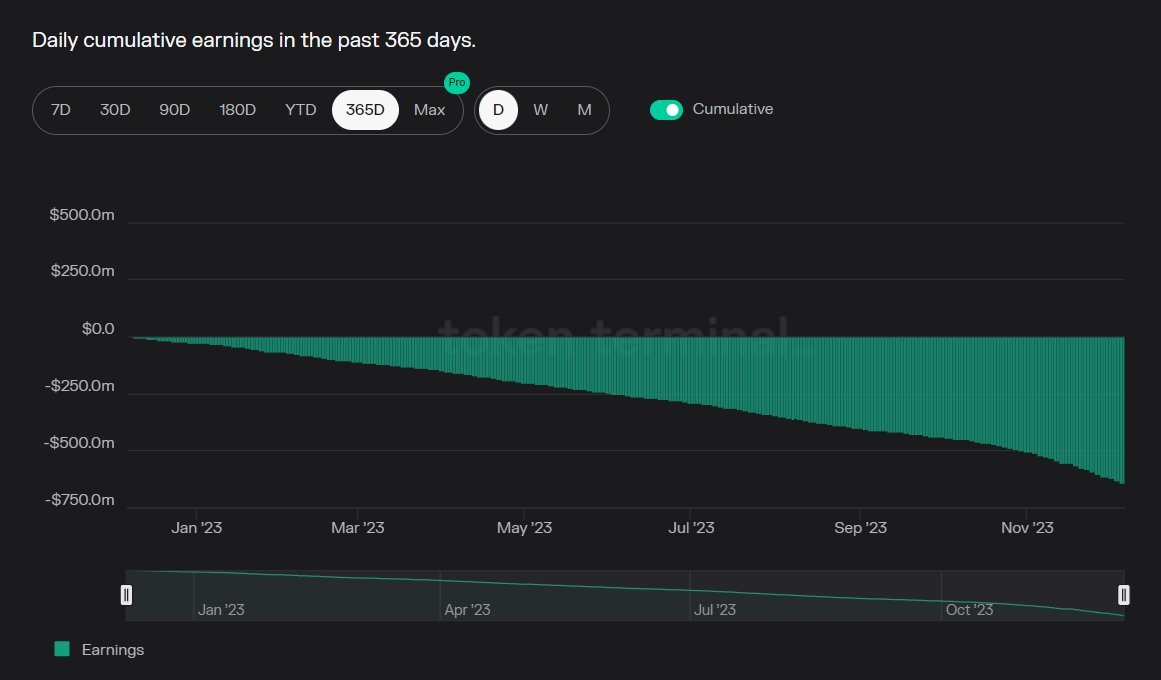This screenshot has height=680, width=1161.
Task: Select the 30D time range
Action: (x=115, y=110)
